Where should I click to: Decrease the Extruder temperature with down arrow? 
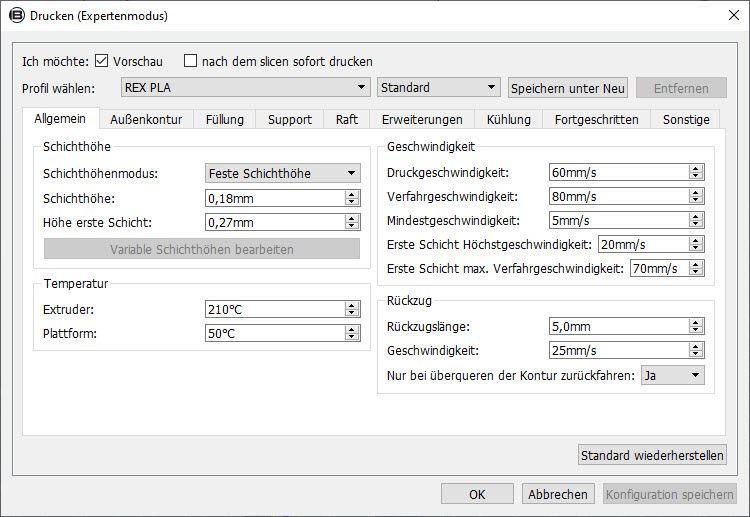352,313
